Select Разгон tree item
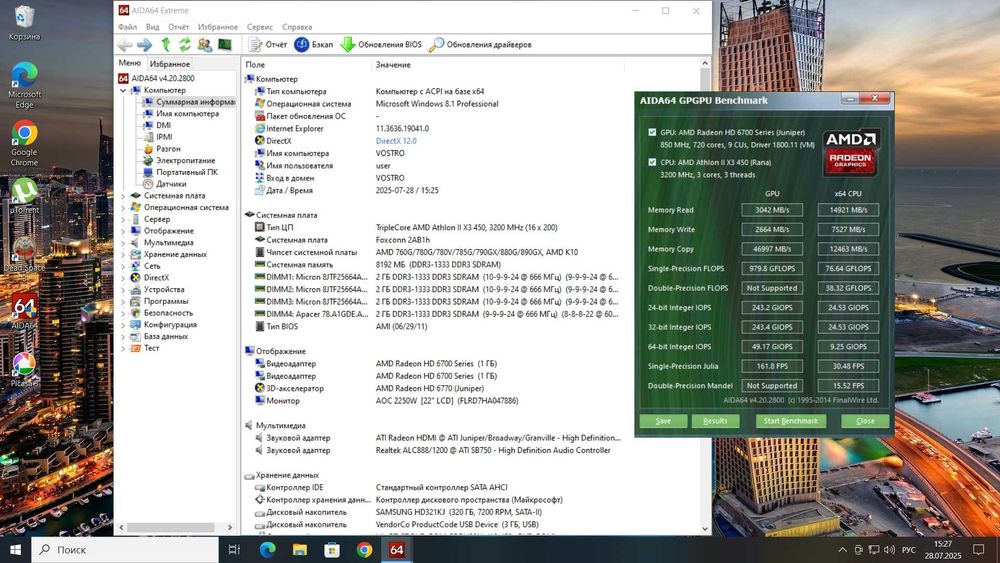This screenshot has height=563, width=1000. click(x=168, y=149)
